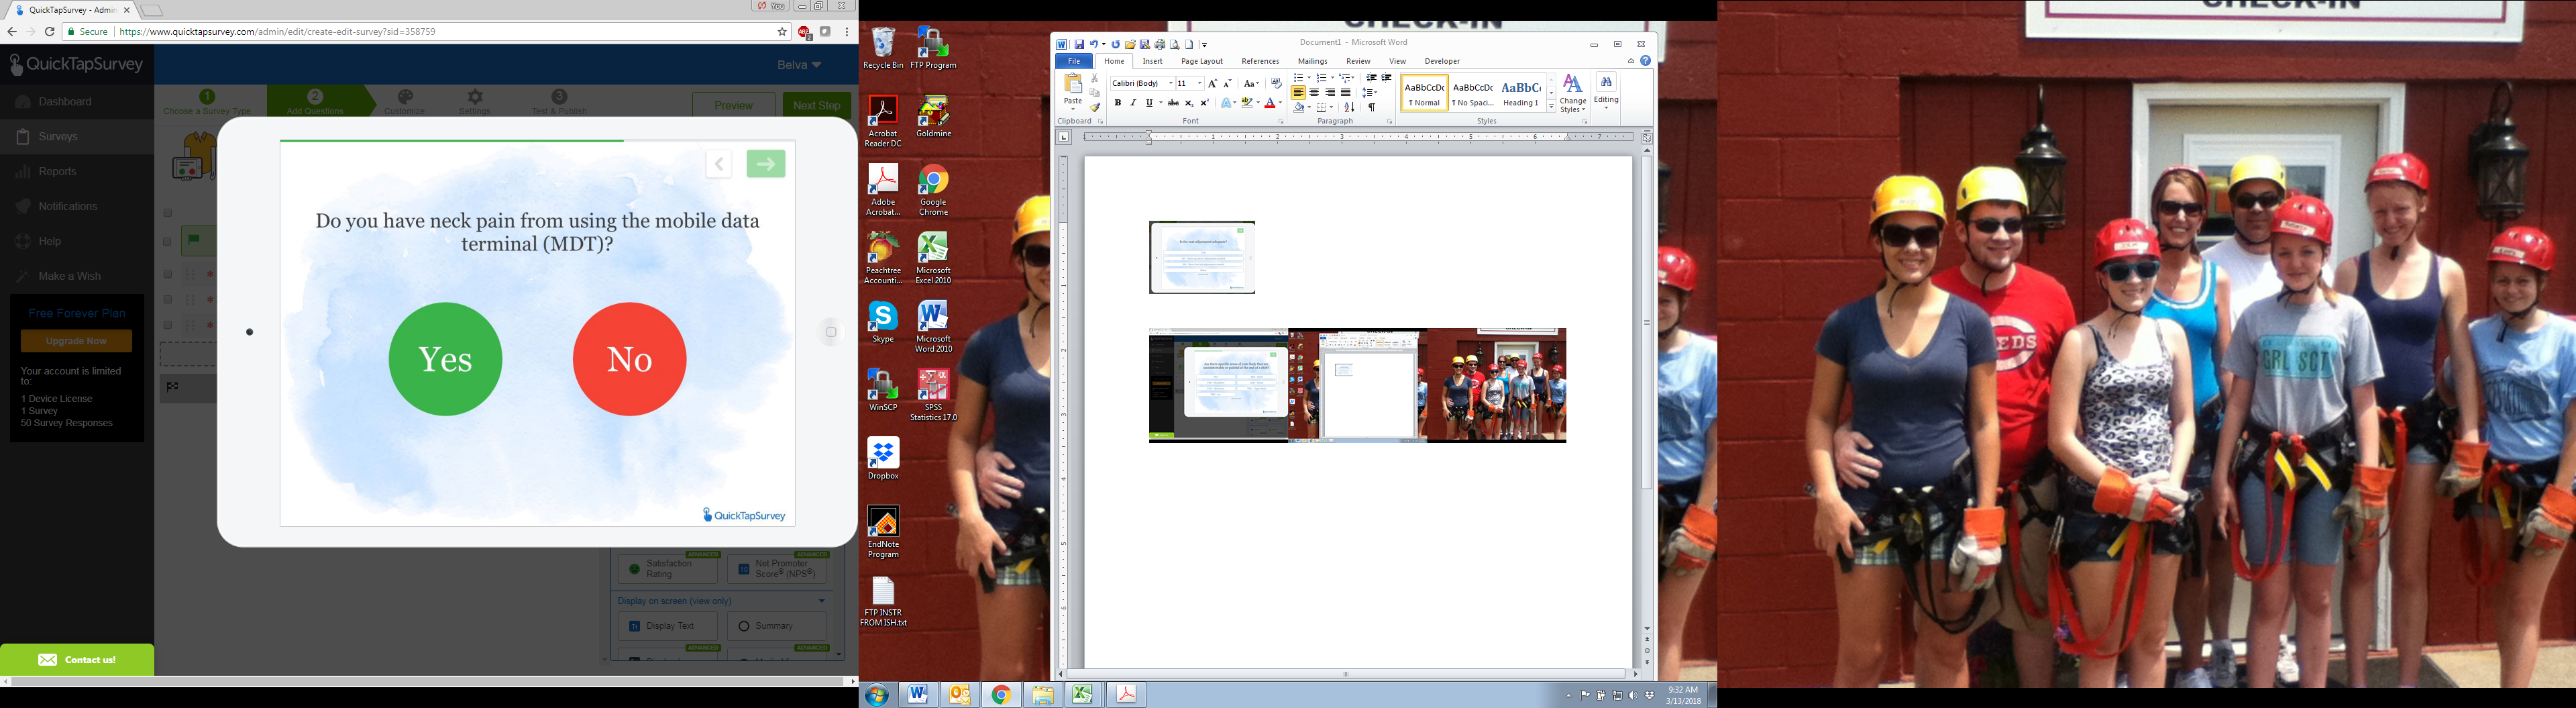Switch to the Page Layout tab in Word
Viewport: 2576px width, 708px height.
pyautogui.click(x=1202, y=62)
